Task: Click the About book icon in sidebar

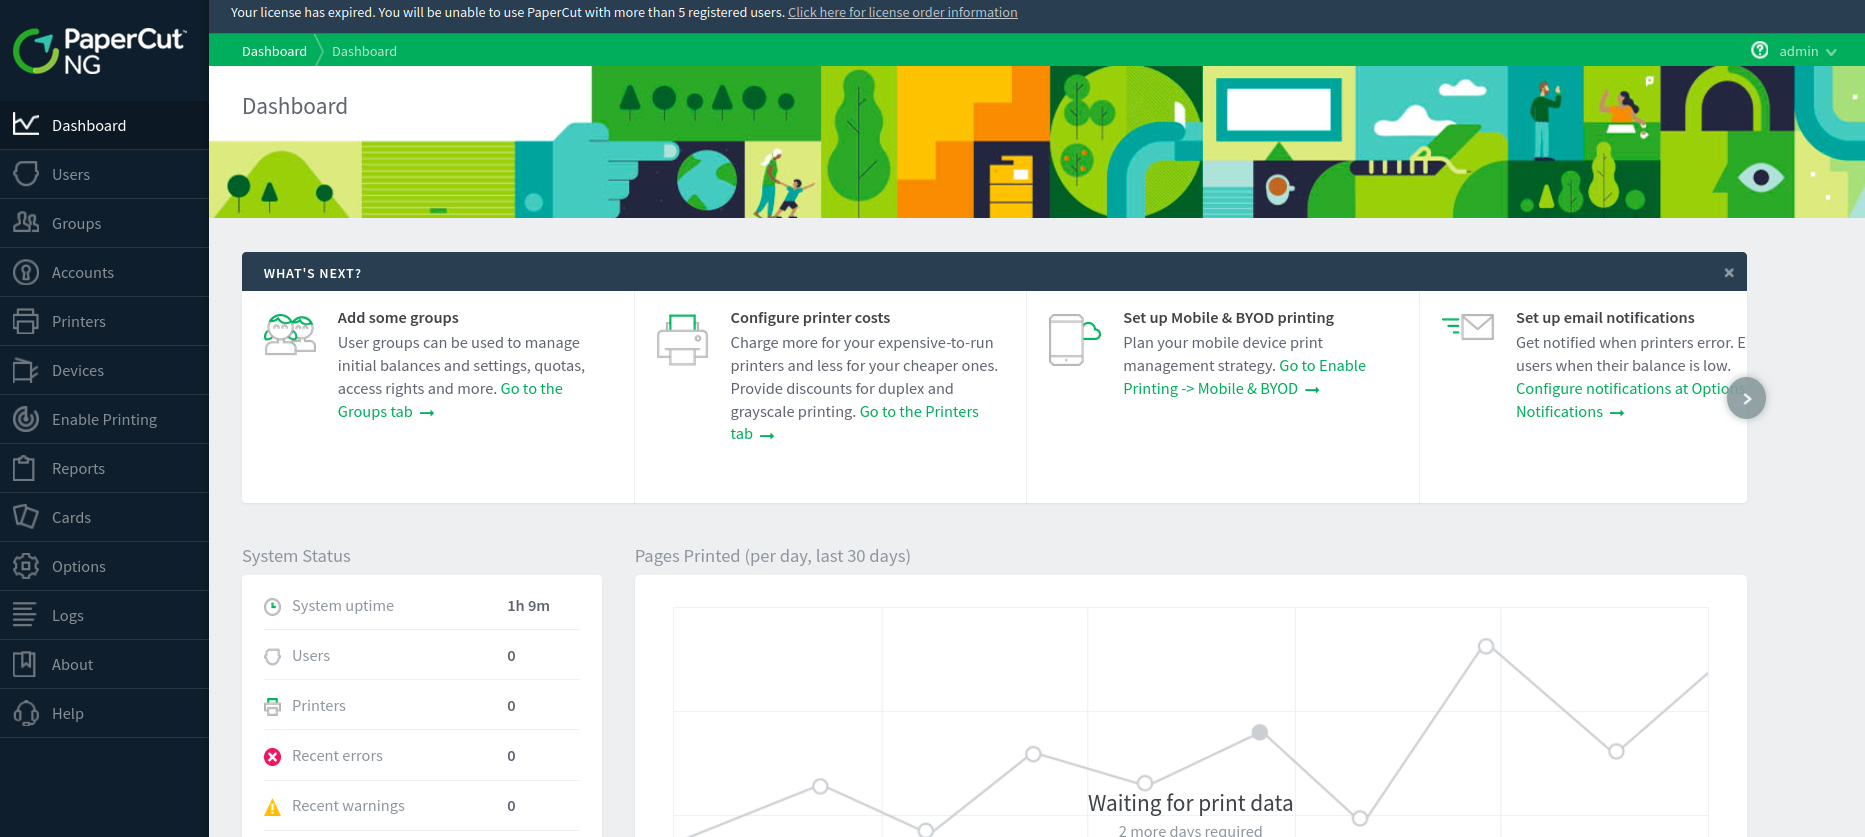Action: [x=25, y=663]
